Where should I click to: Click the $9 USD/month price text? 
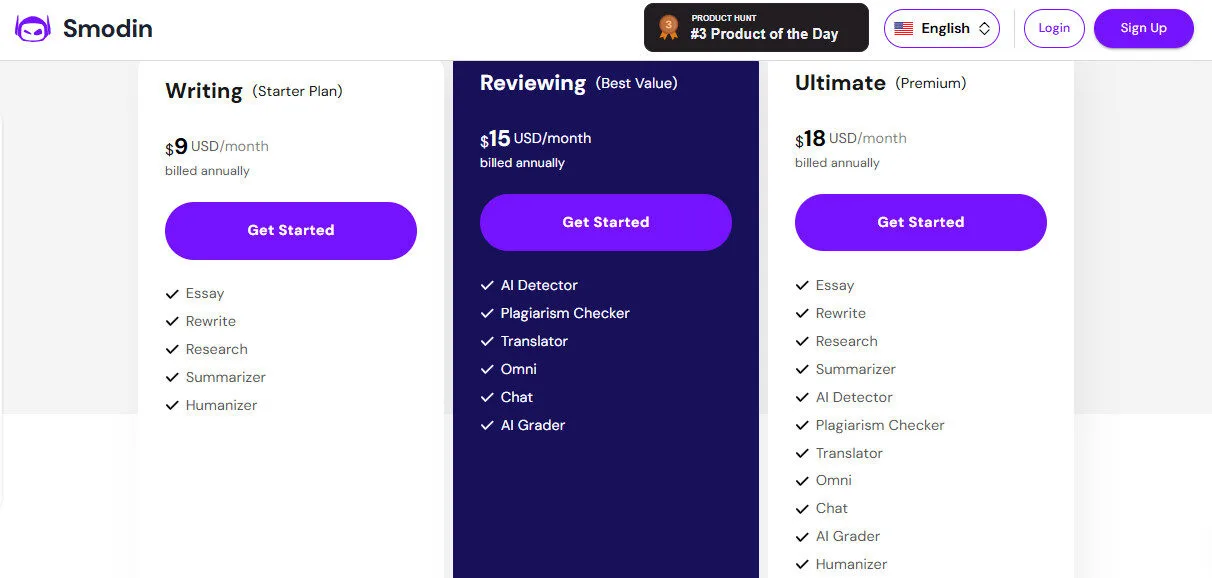216,146
